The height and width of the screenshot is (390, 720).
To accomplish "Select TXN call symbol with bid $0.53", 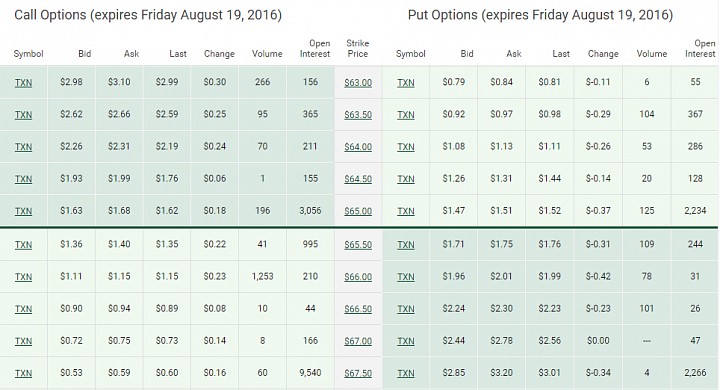I will pos(23,373).
